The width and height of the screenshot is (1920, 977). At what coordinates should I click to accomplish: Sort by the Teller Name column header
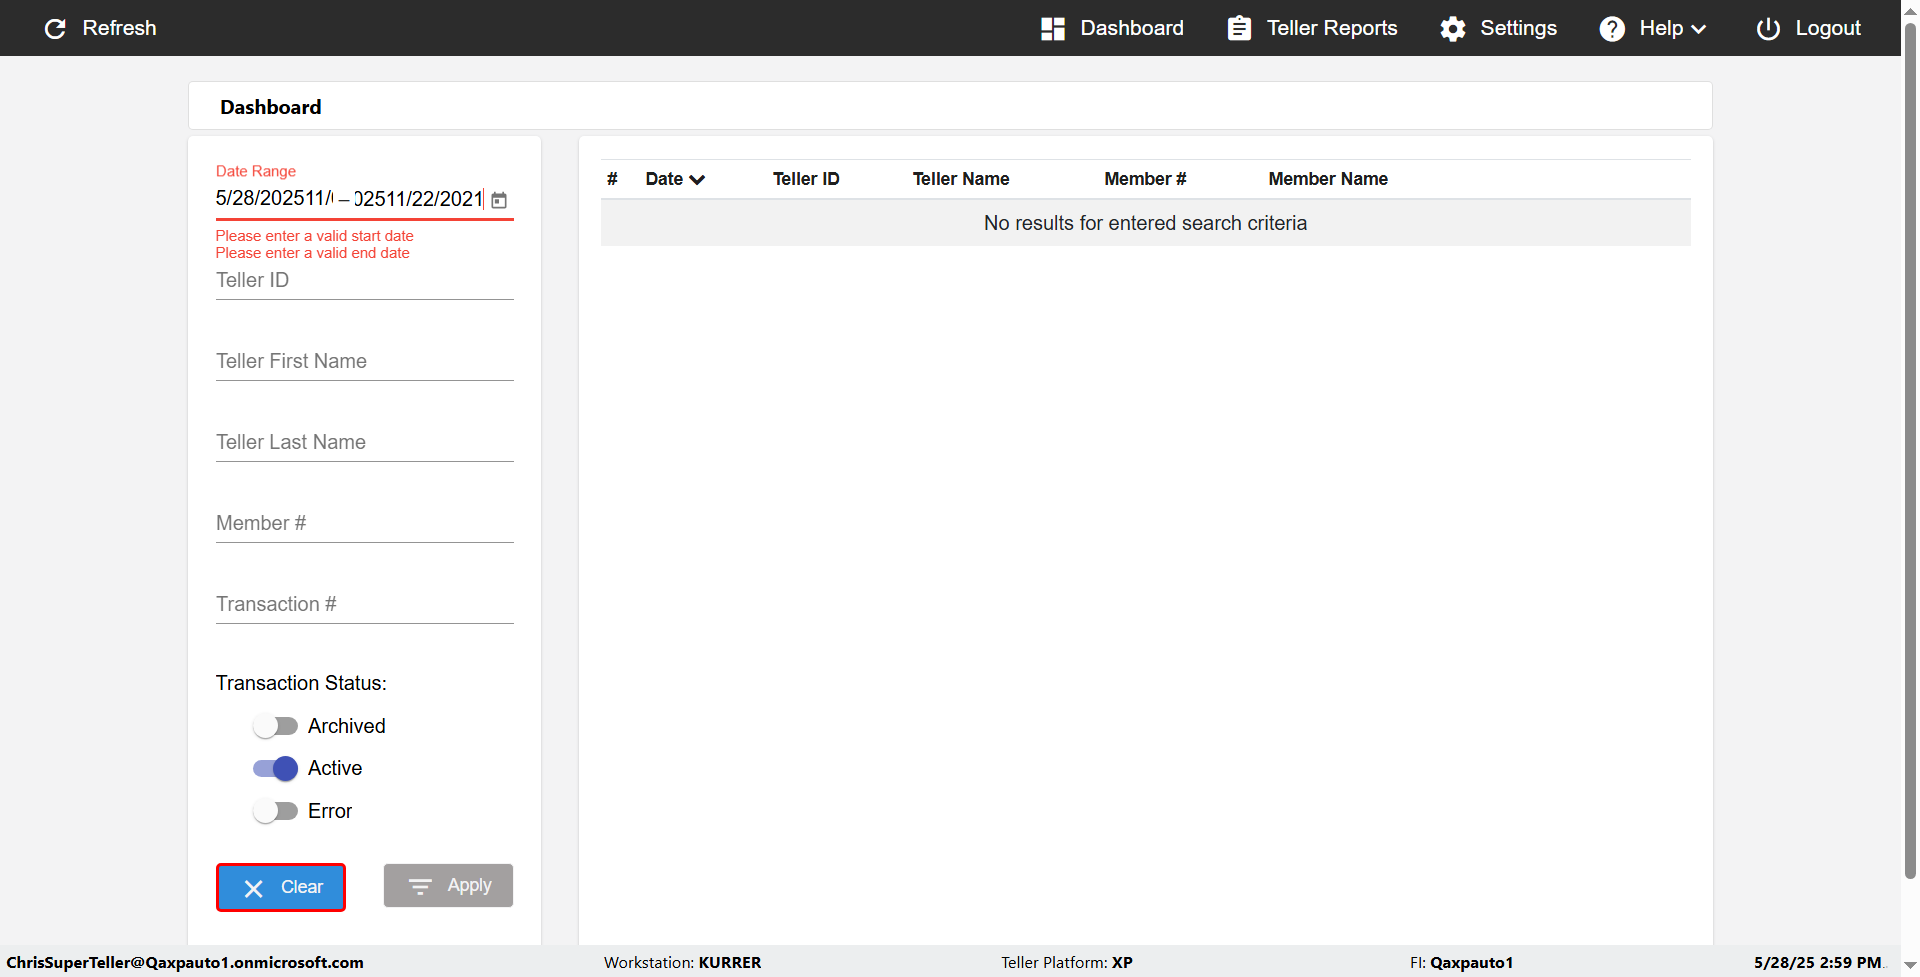(x=961, y=179)
